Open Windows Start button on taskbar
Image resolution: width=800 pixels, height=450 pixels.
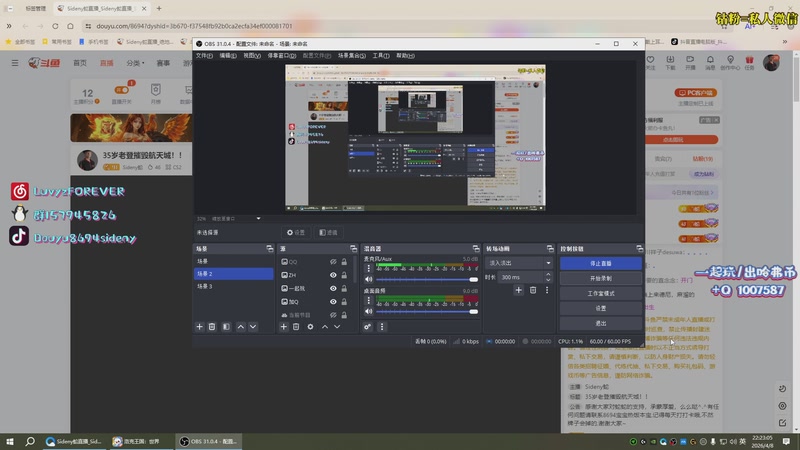tap(10, 441)
